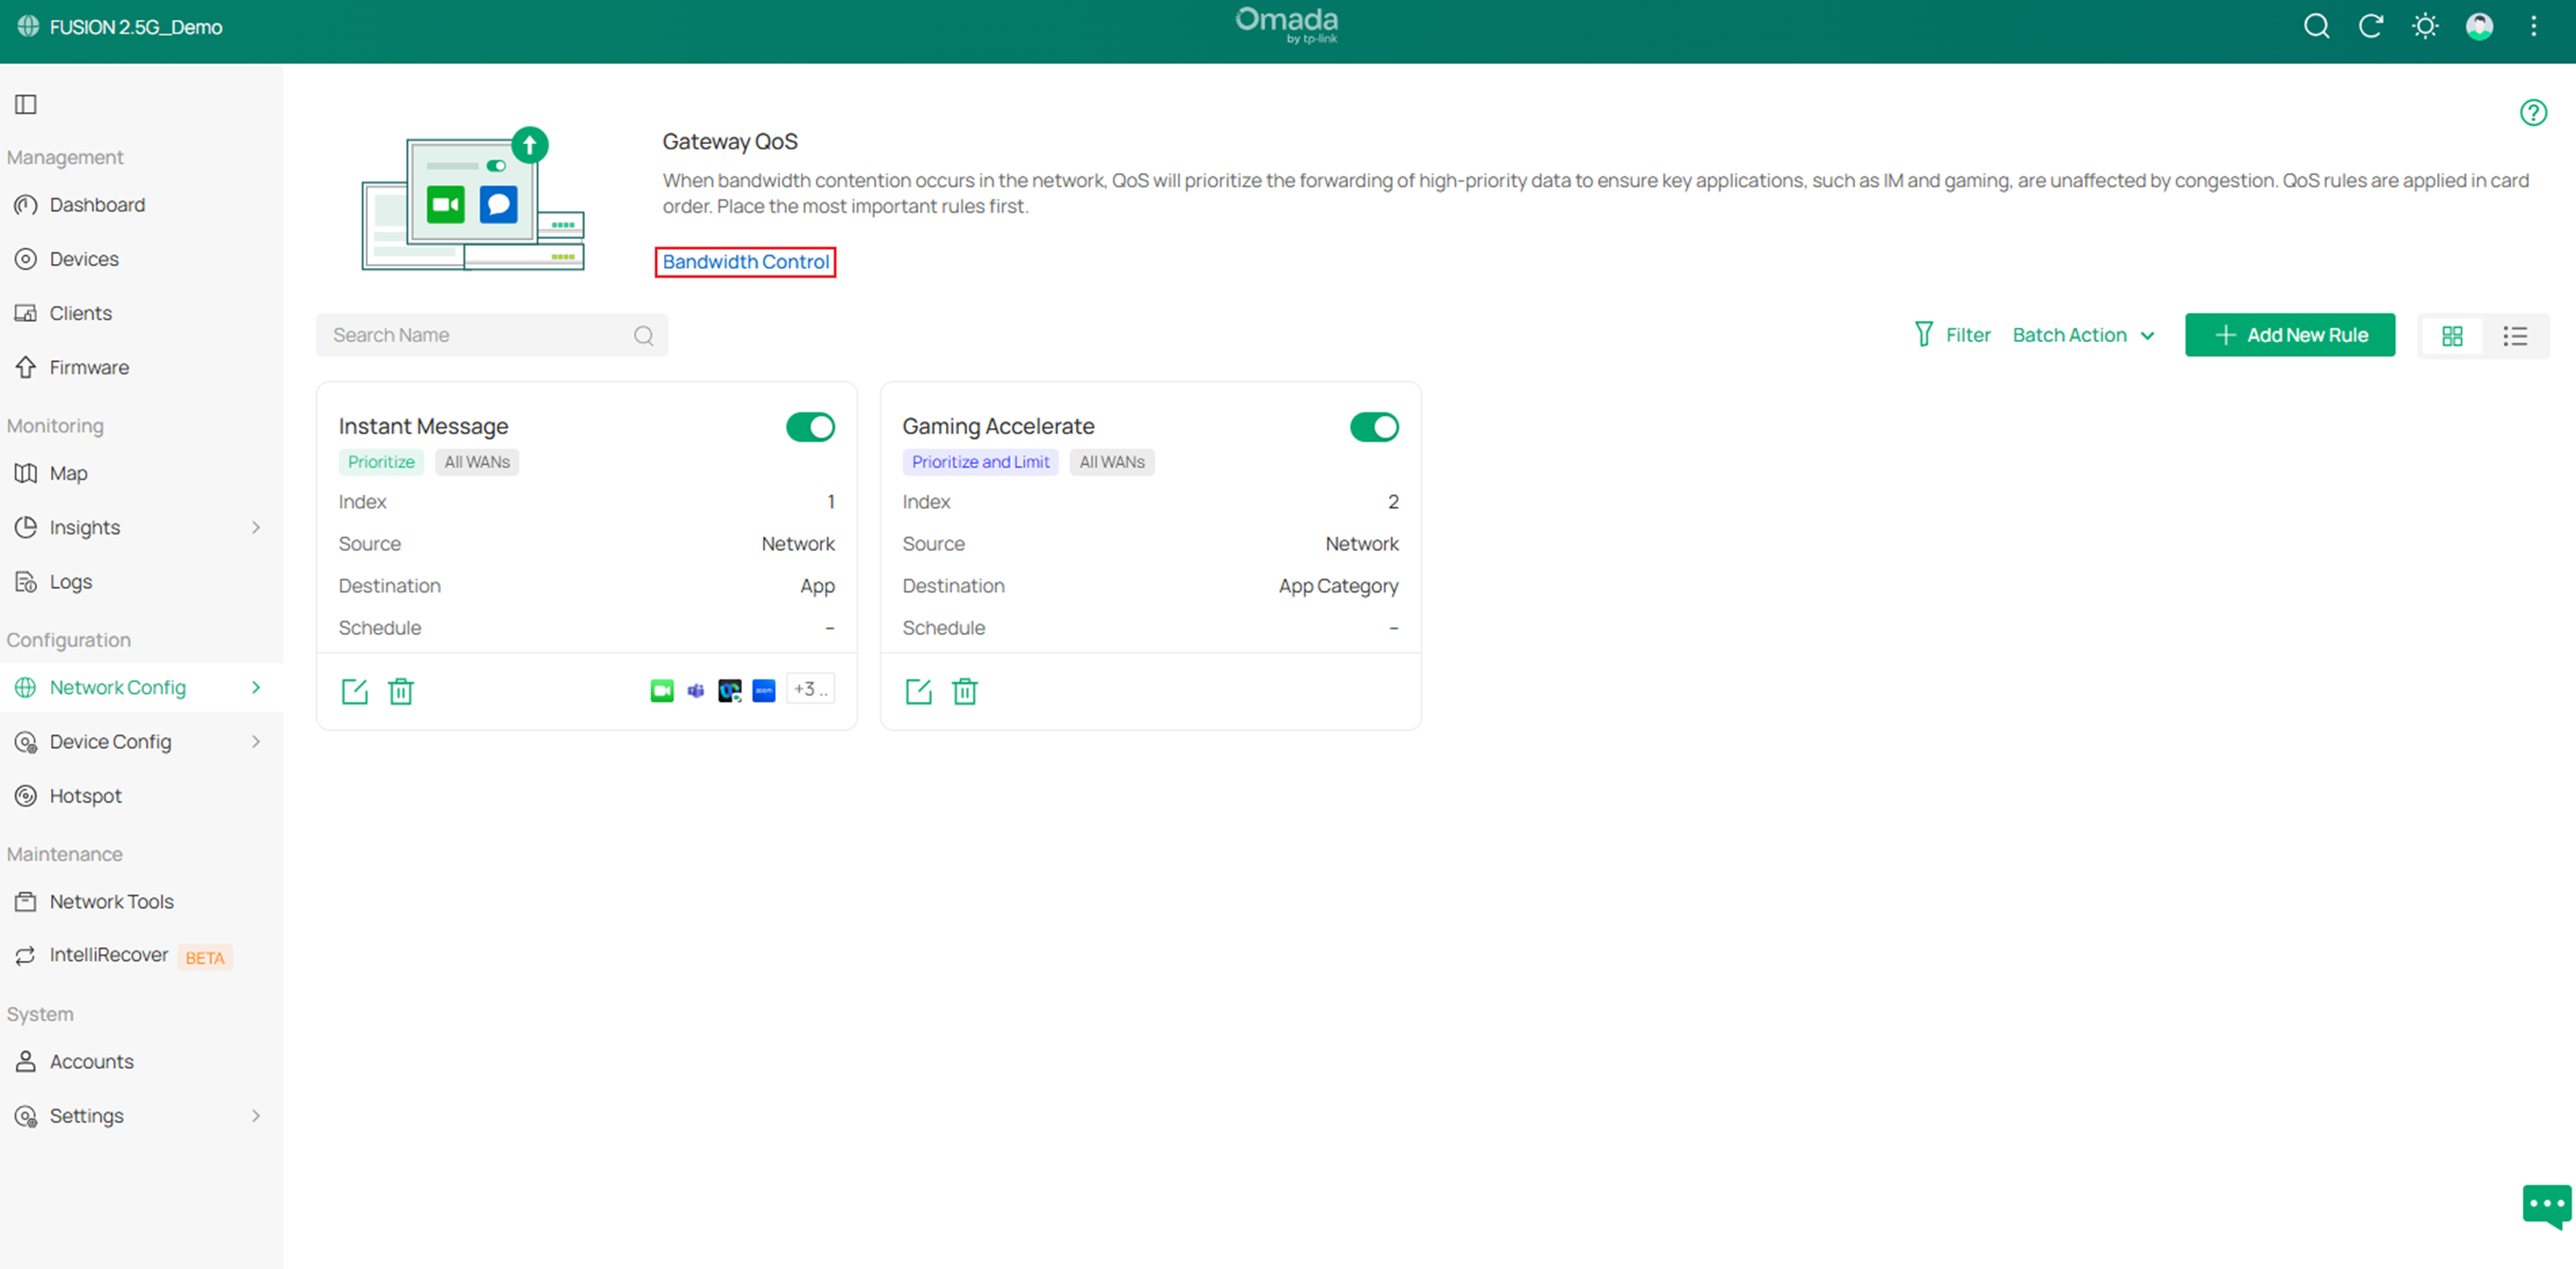Click All WANs tag on Gaming Accelerate

point(1111,461)
